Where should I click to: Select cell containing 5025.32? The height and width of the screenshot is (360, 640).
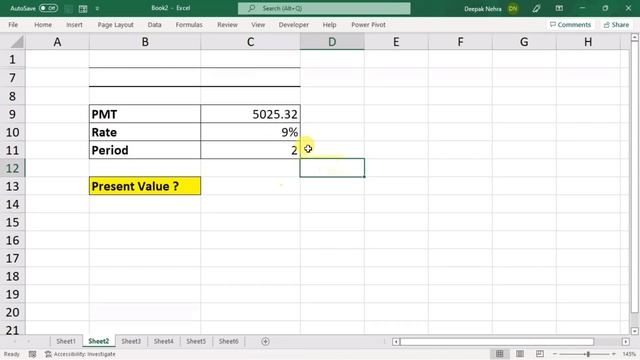click(x=250, y=114)
